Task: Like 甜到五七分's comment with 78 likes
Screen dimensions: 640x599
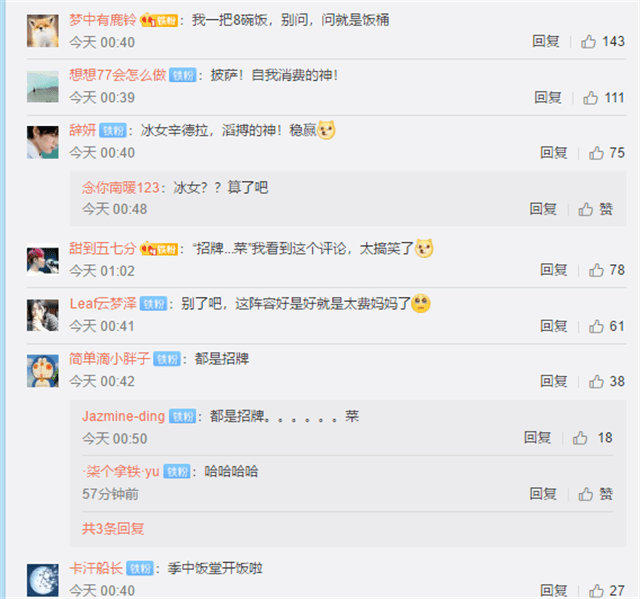Action: click(607, 270)
